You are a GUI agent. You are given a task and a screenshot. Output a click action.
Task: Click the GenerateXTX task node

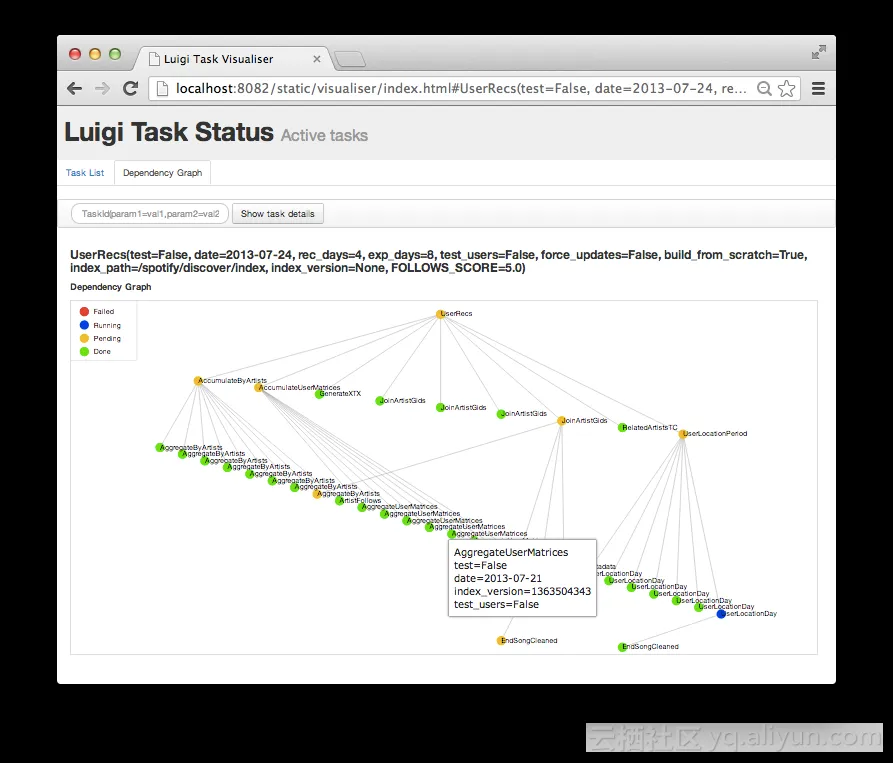(x=317, y=395)
